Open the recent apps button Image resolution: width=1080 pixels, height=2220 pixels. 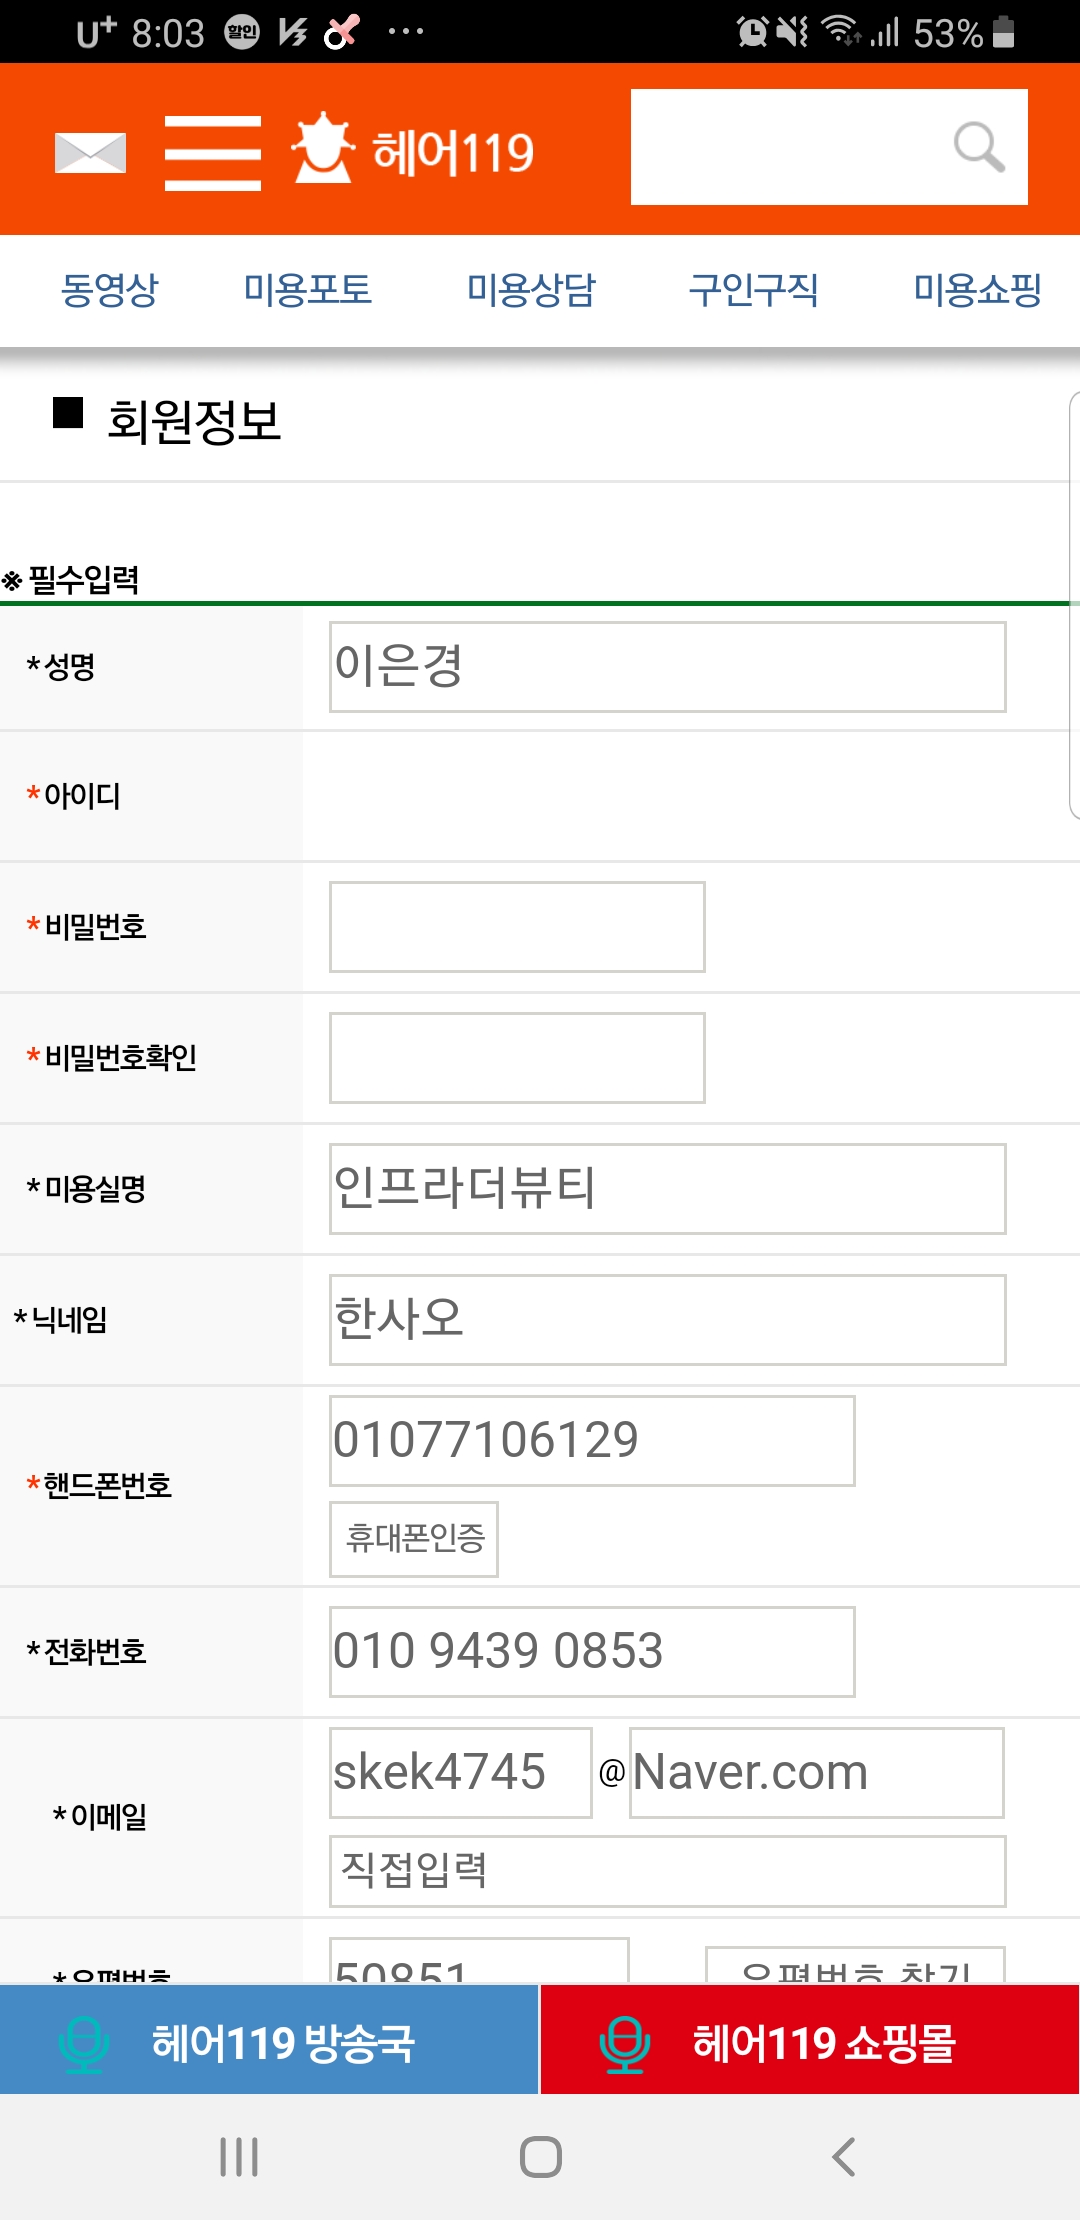(239, 2156)
